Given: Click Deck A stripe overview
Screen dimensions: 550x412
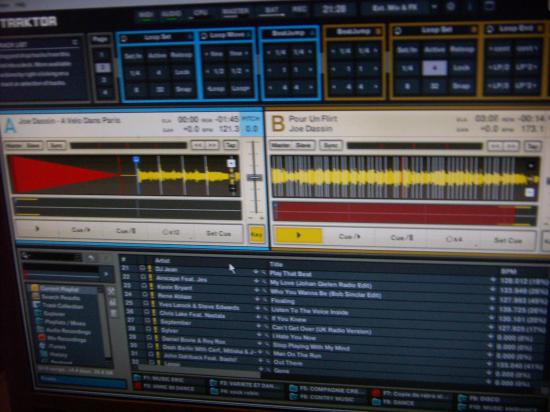Looking at the screenshot, I should (128, 209).
